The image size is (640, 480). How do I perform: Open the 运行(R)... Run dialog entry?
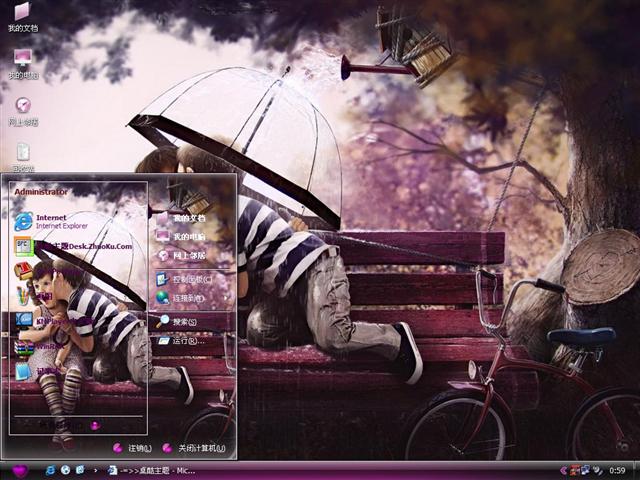tap(181, 340)
